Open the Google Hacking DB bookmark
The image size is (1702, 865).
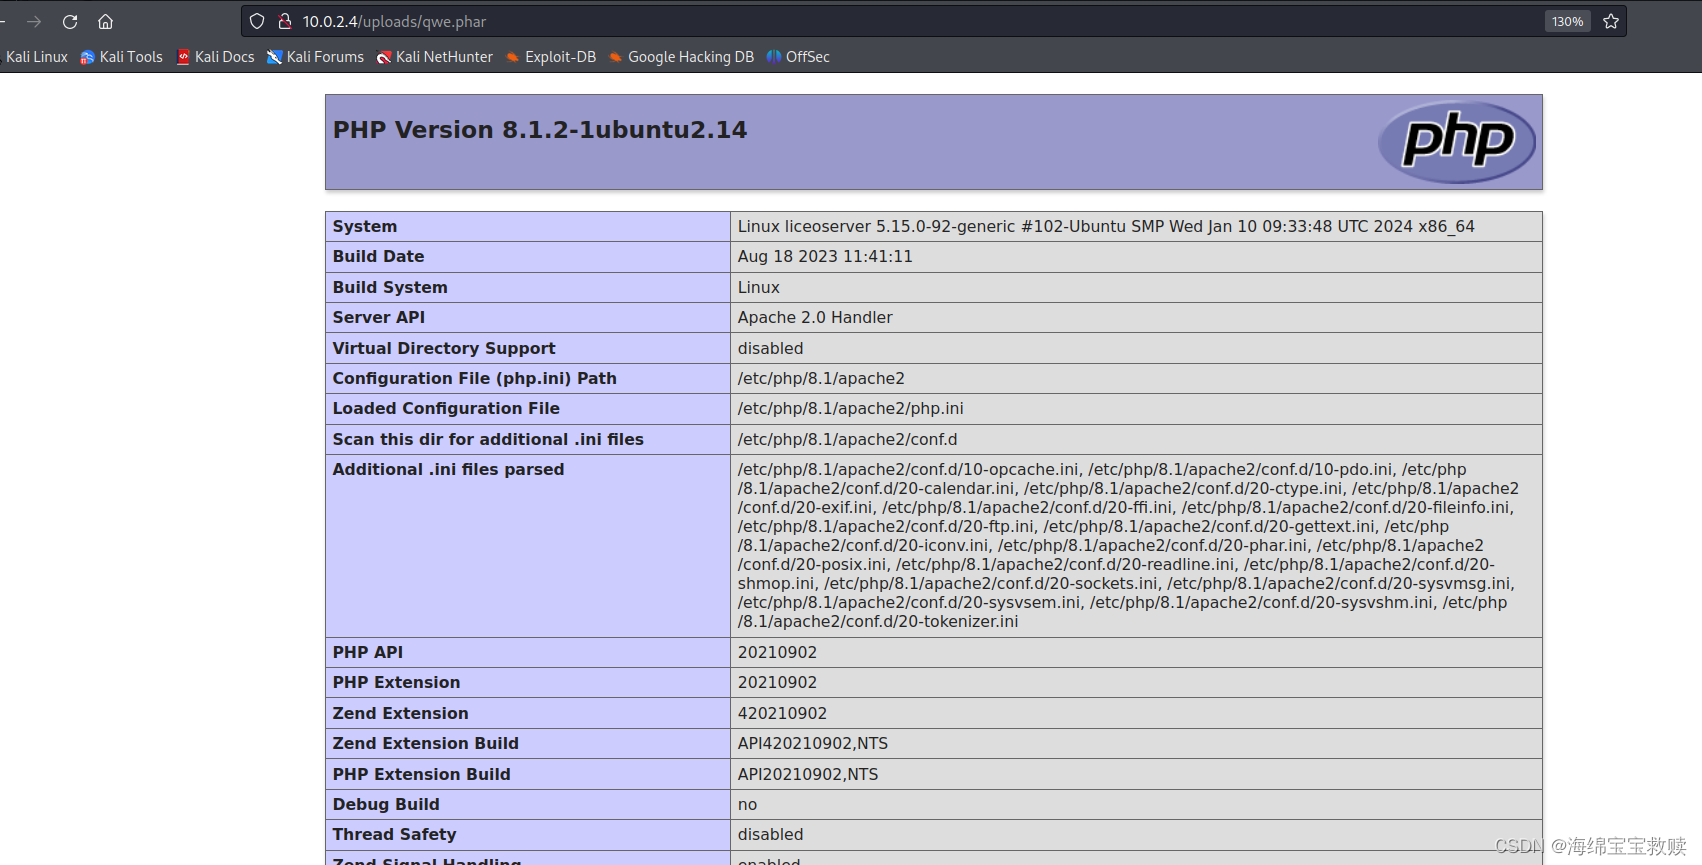point(681,57)
